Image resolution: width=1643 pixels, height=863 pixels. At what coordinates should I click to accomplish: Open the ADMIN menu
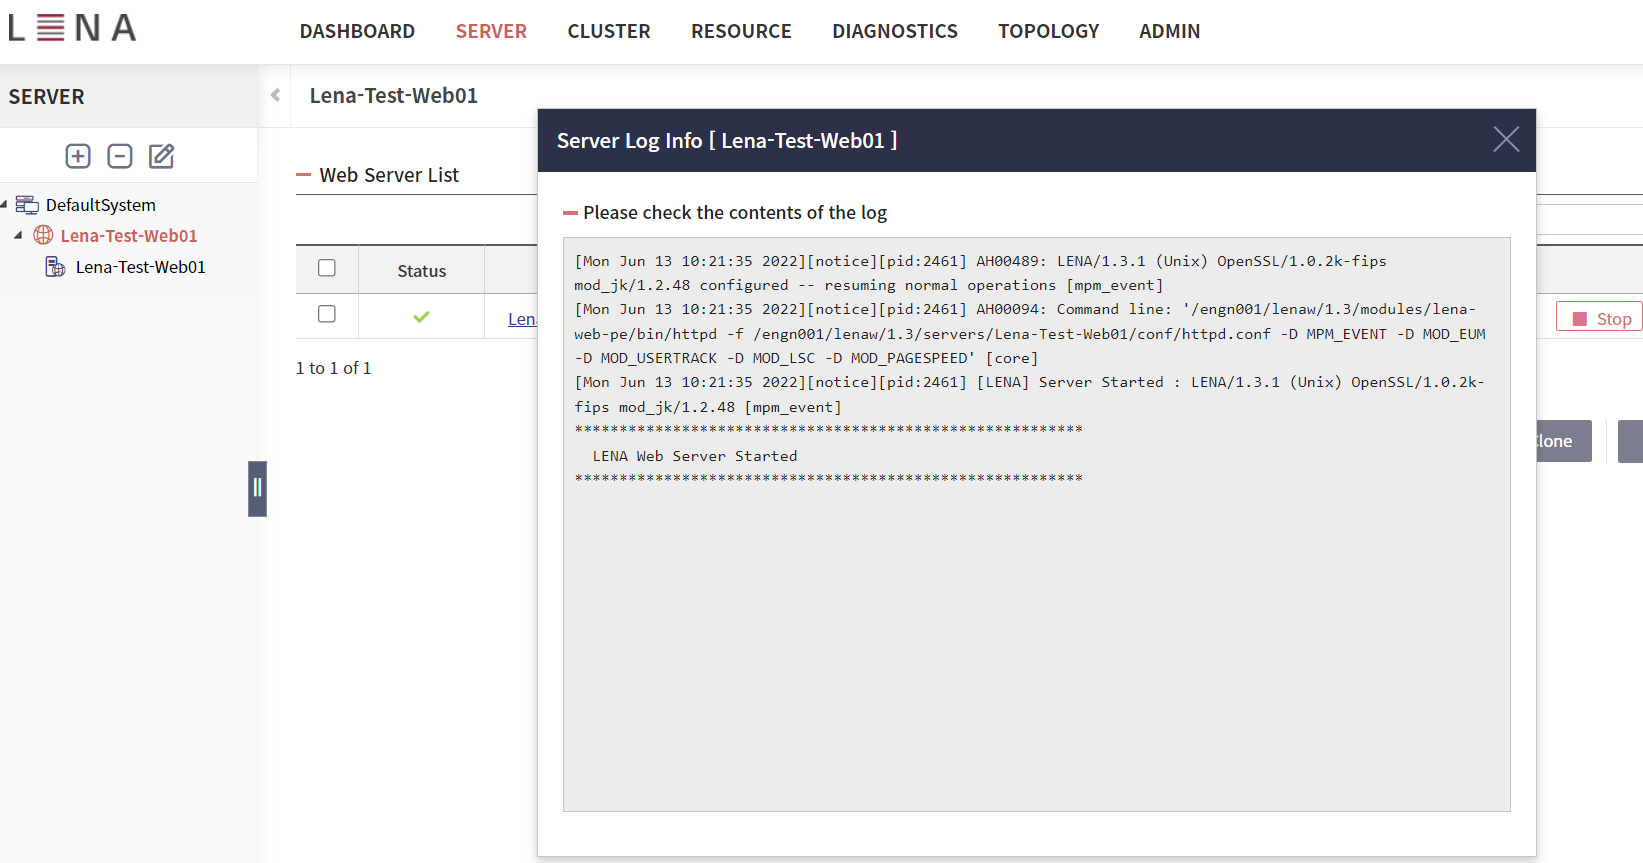(1169, 31)
